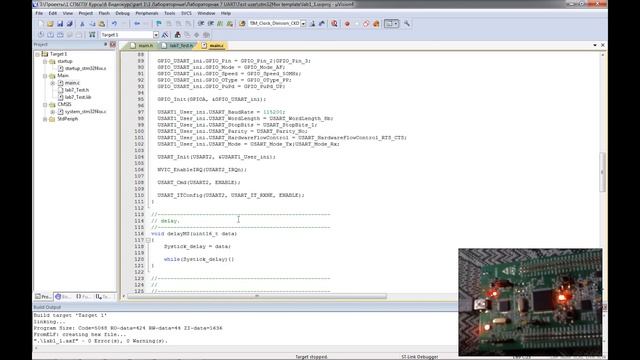The height and width of the screenshot is (360, 640).
Task: Open the Tools menu
Action: click(170, 13)
